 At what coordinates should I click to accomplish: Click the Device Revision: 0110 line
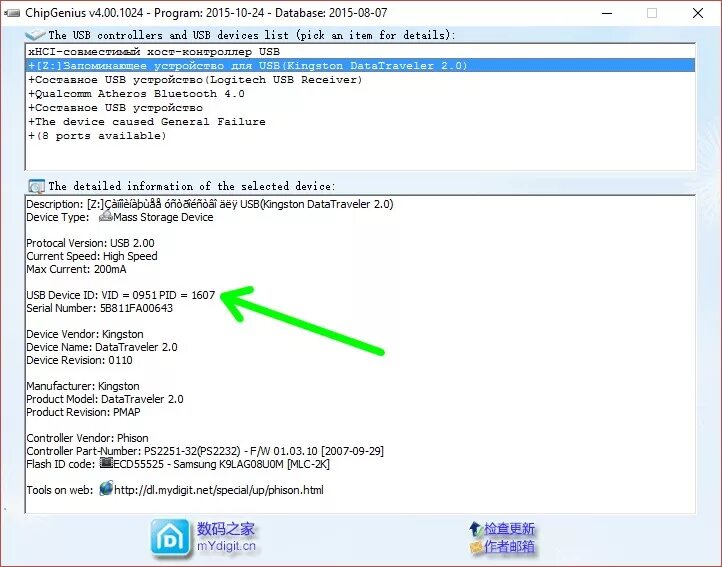click(x=79, y=360)
